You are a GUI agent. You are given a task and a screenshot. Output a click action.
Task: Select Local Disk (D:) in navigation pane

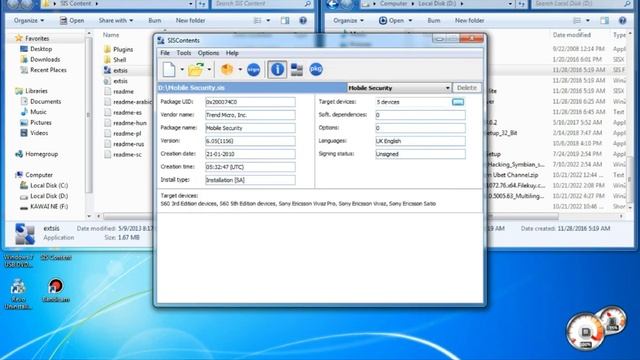tap(49, 196)
